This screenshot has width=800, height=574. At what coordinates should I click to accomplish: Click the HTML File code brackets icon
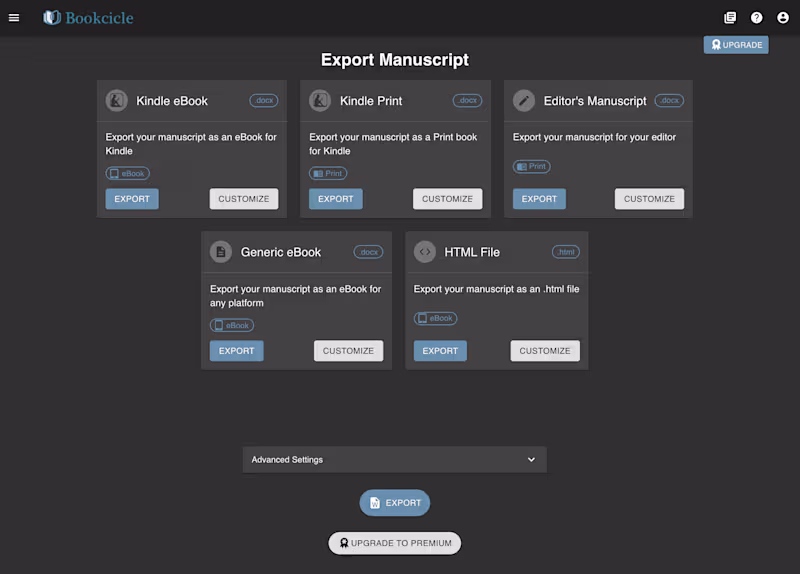tap(424, 252)
